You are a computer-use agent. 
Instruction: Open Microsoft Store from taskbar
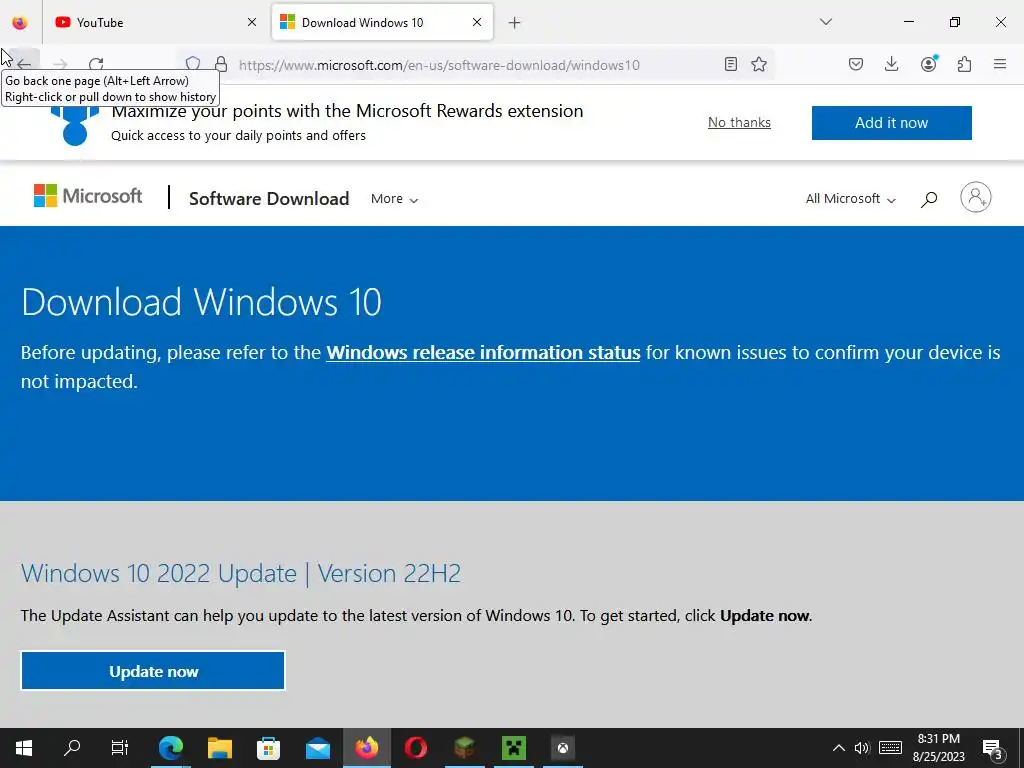(268, 748)
